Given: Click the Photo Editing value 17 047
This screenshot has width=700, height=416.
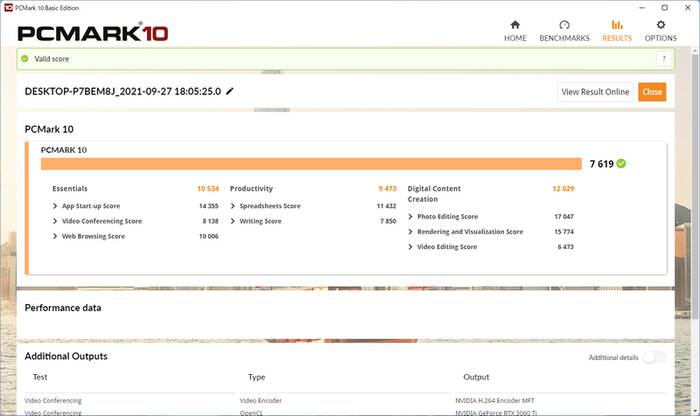Looking at the screenshot, I should 564,216.
